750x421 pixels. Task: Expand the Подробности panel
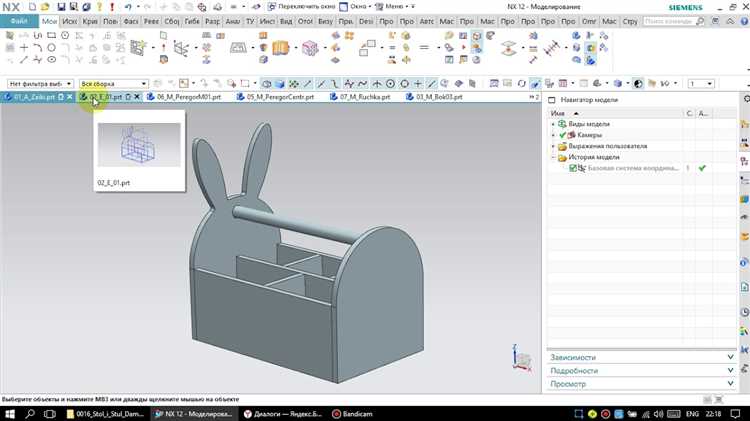[x=641, y=371]
